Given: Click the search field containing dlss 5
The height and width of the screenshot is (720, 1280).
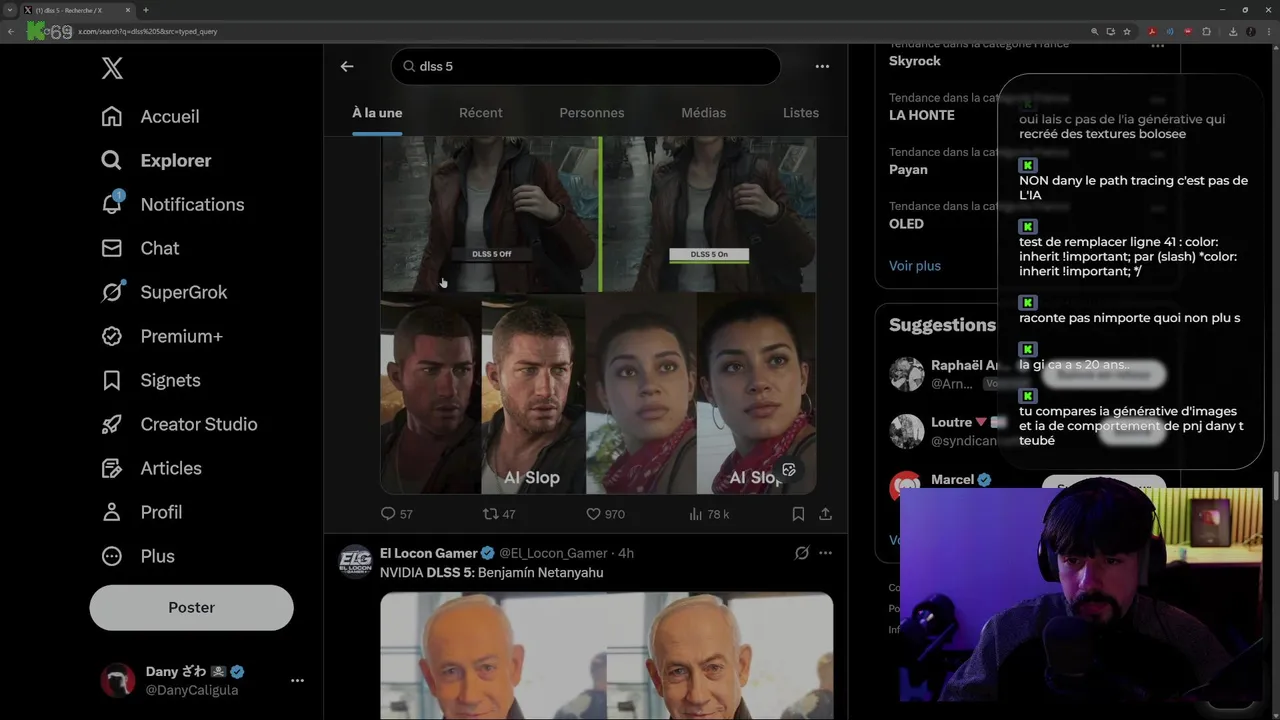Looking at the screenshot, I should [585, 66].
